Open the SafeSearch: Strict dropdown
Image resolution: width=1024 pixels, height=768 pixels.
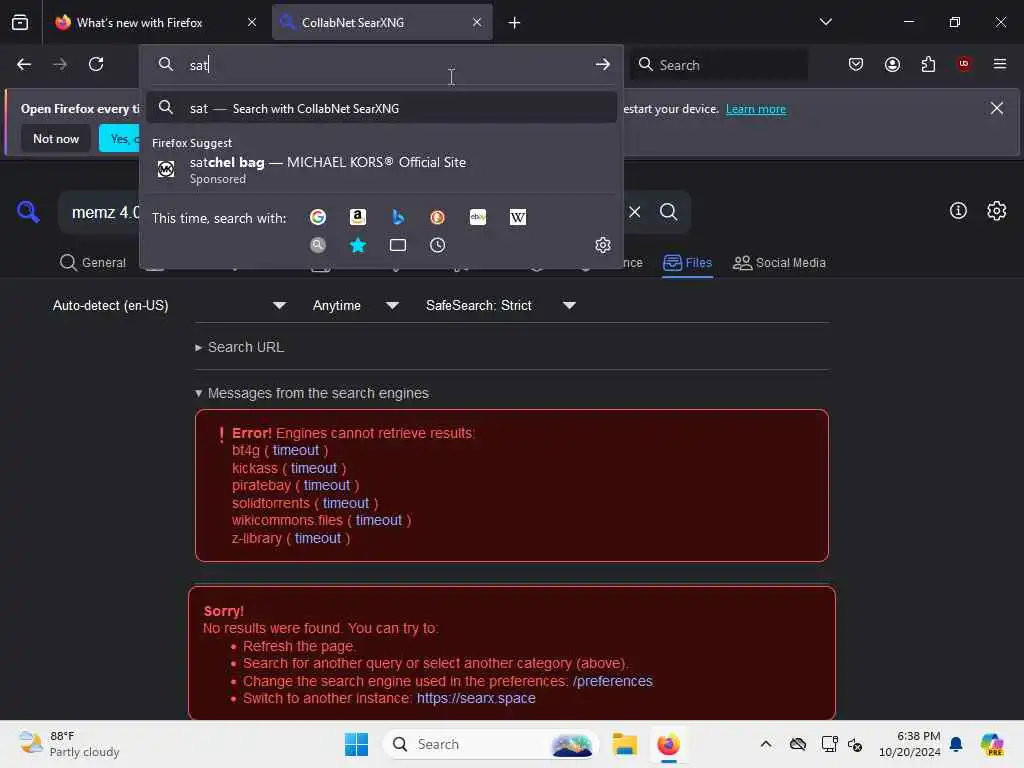tap(500, 305)
